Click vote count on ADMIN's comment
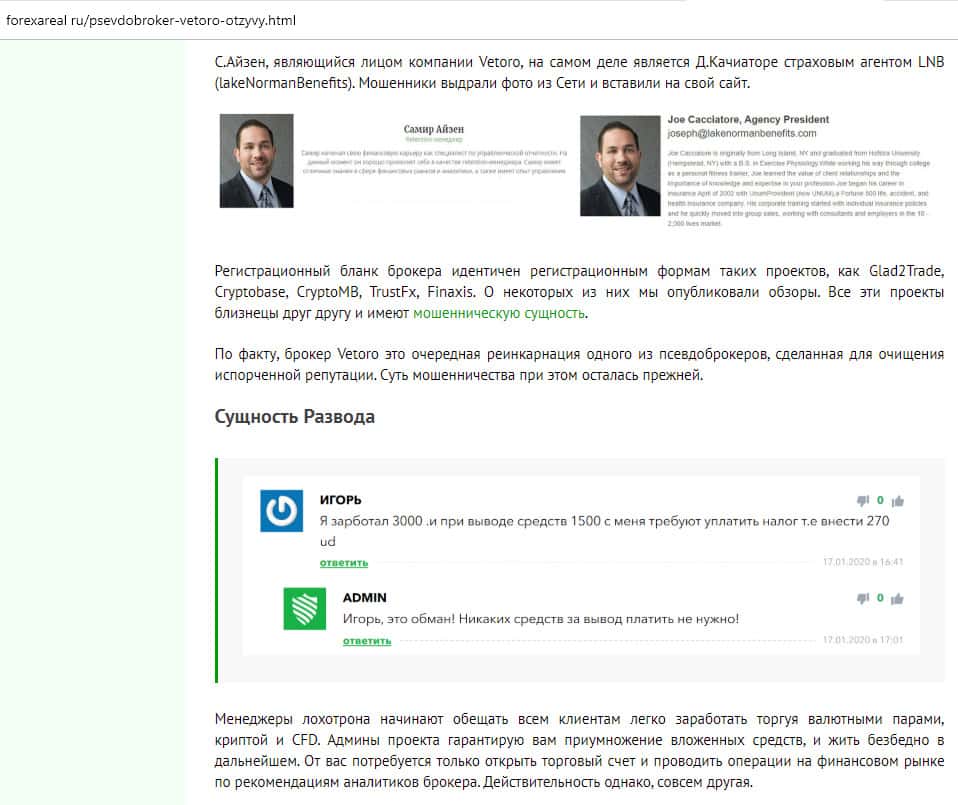Screen dimensions: 958x805 [880, 598]
